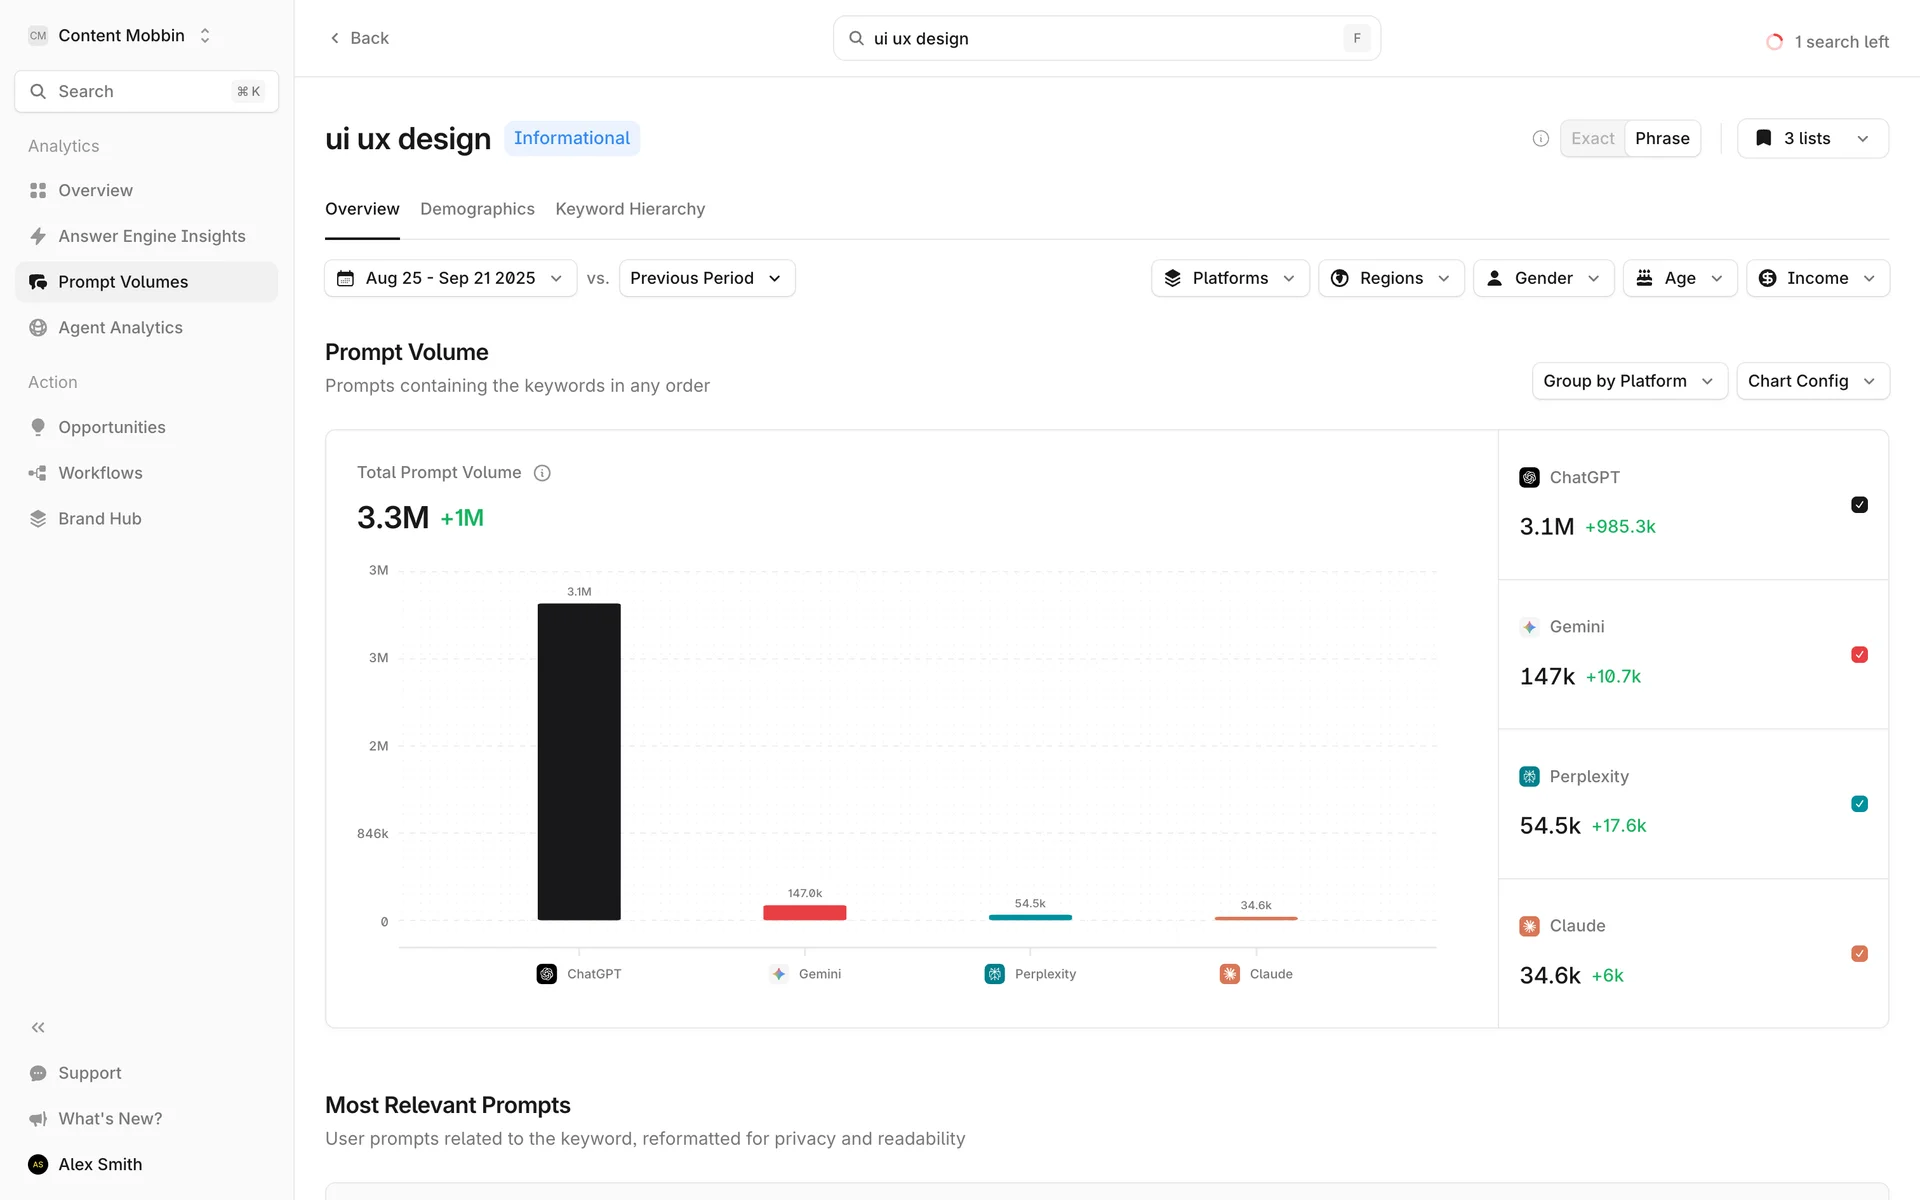Viewport: 1920px width, 1200px height.
Task: Click the Total Prompt Volume info icon
Action: 542,473
